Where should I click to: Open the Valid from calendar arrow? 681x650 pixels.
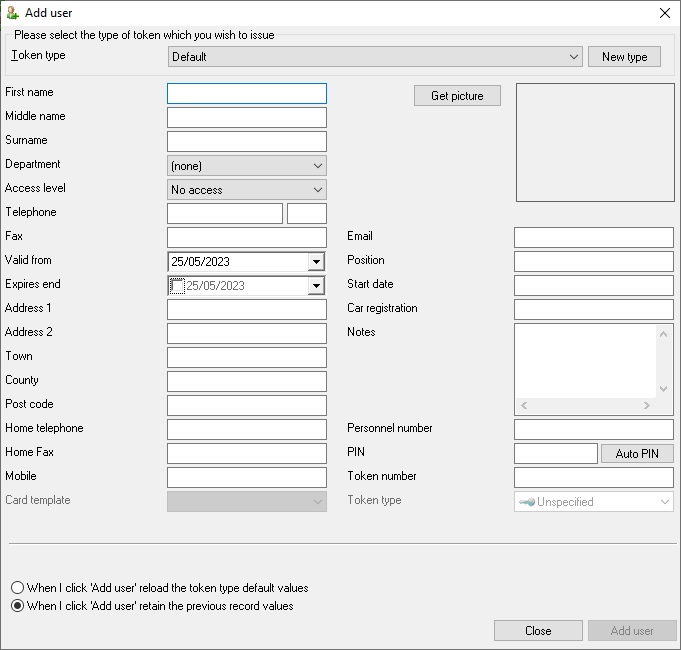316,262
